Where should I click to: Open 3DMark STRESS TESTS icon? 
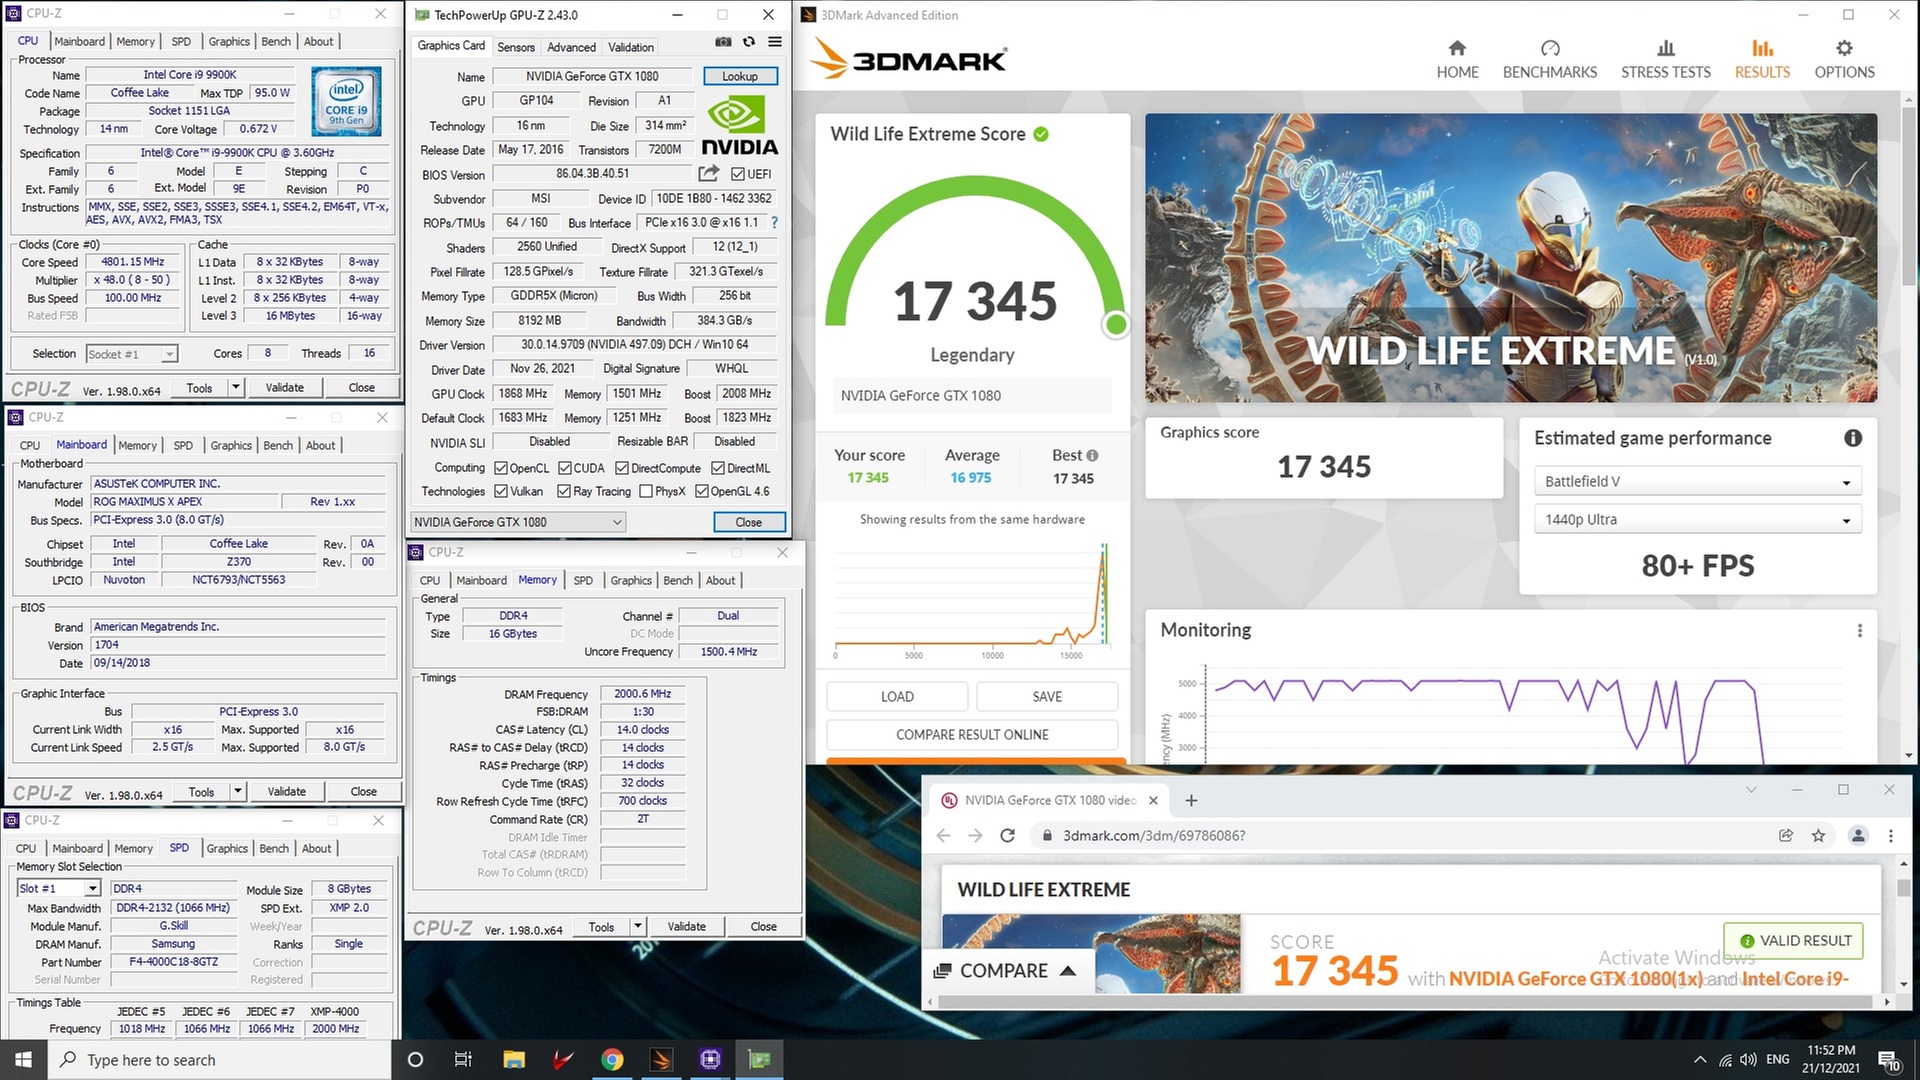1665,48
